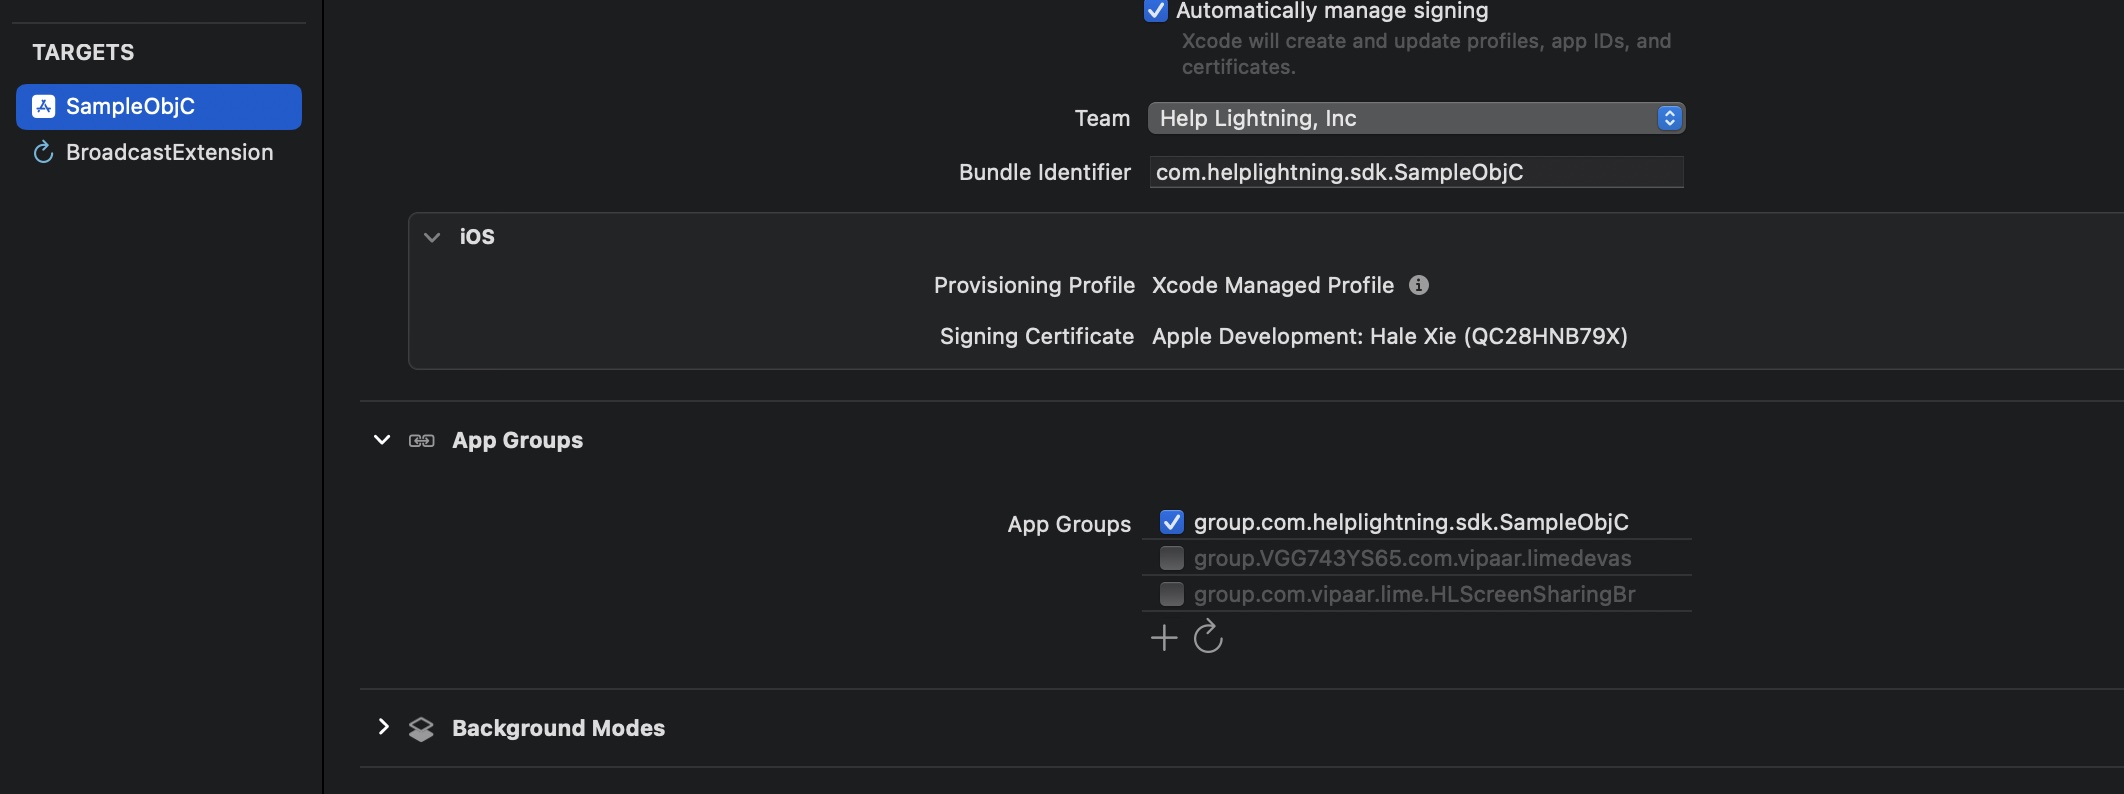The image size is (2124, 794).
Task: Click the Provisioning Profile label
Action: 1034,286
